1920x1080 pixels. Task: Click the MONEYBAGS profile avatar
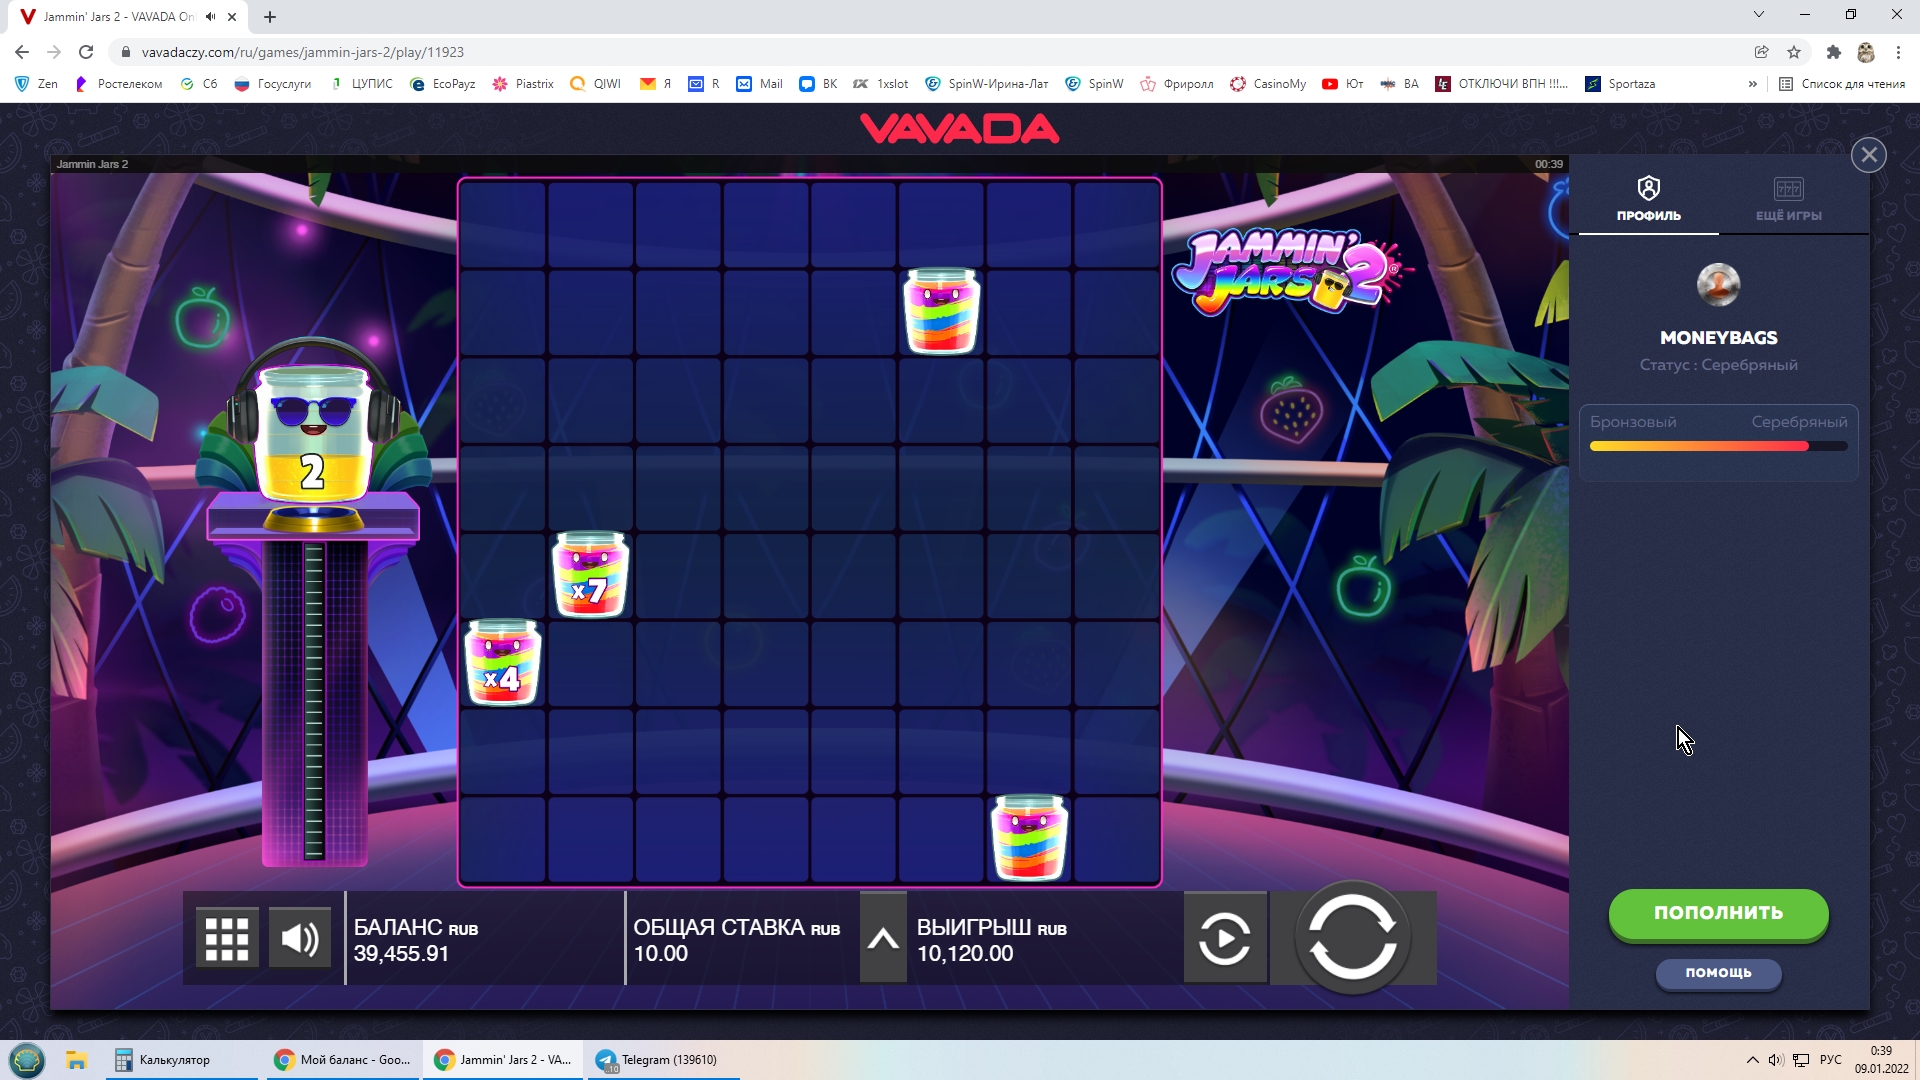point(1718,285)
